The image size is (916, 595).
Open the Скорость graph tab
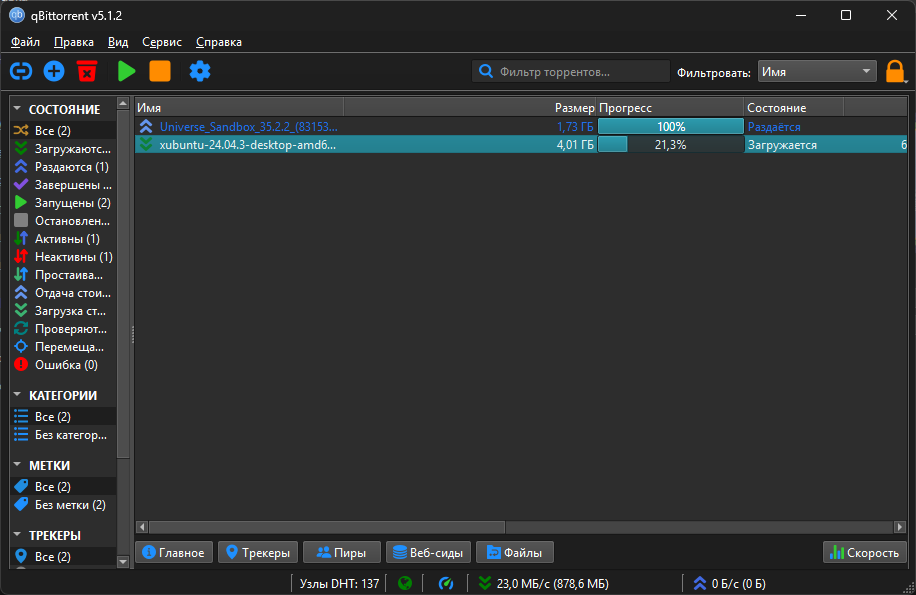tap(865, 552)
